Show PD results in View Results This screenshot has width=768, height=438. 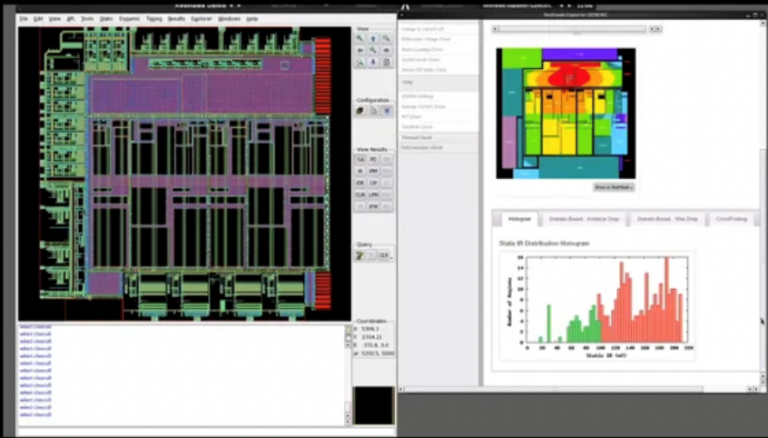click(x=373, y=159)
